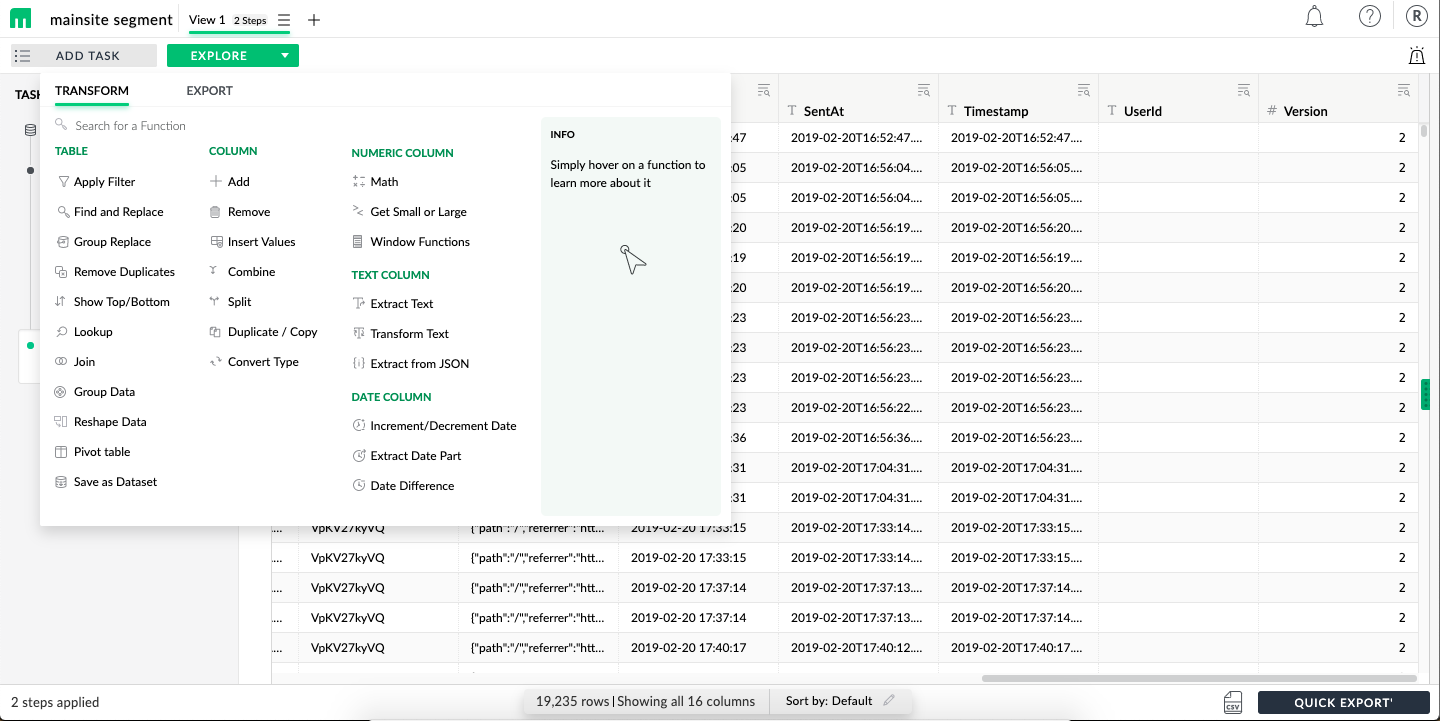Click the EXPLORE button

(x=219, y=56)
